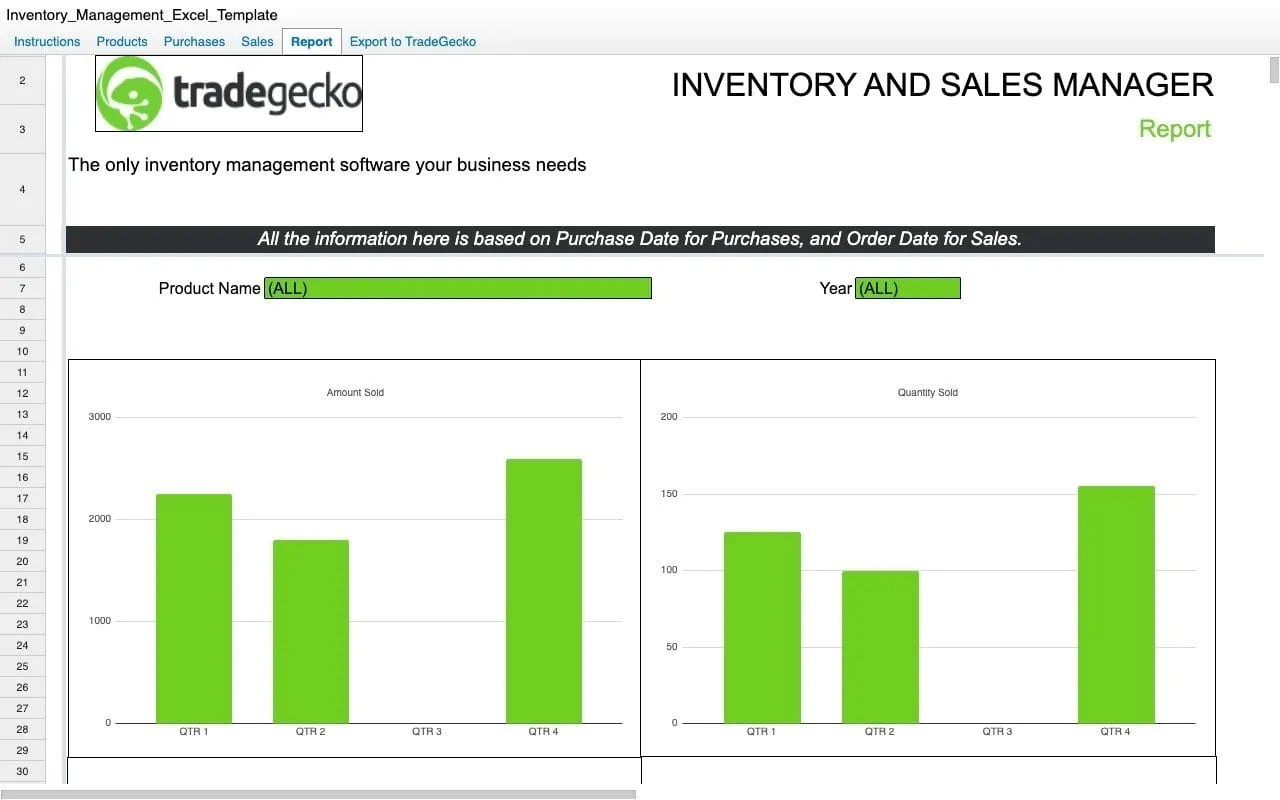The width and height of the screenshot is (1280, 800).
Task: Open the Product Name filter dropdown
Action: point(456,288)
